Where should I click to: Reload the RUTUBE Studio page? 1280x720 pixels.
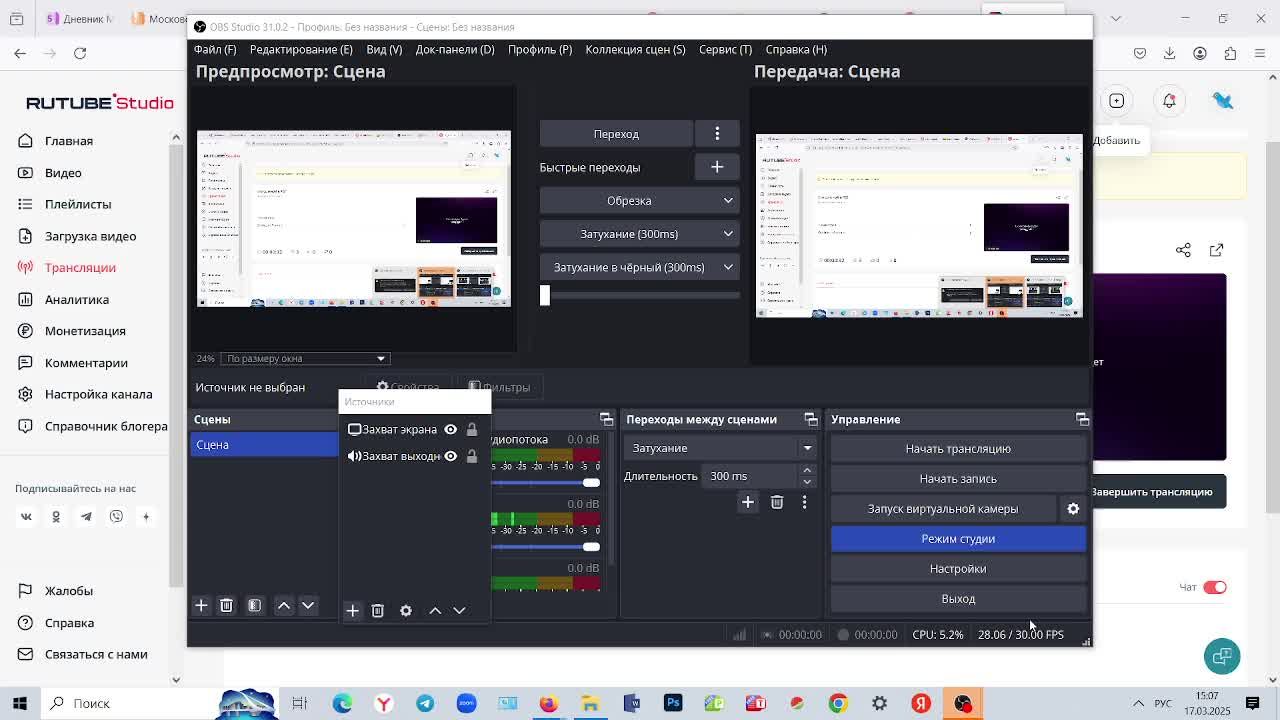80,53
